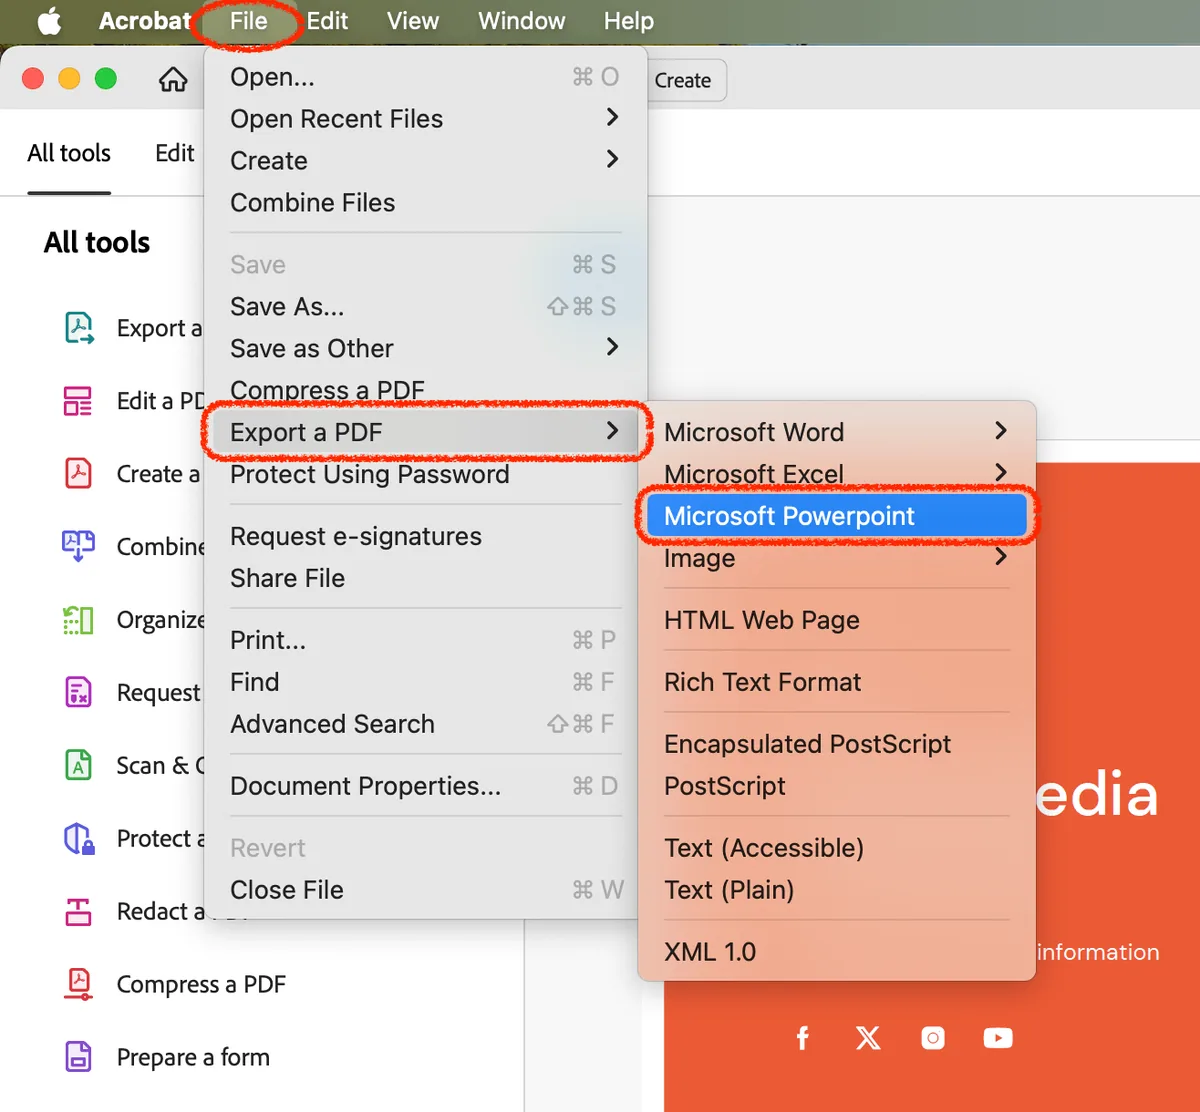Choose Request e-signatures in the File menu
Viewport: 1200px width, 1112px height.
[426, 537]
